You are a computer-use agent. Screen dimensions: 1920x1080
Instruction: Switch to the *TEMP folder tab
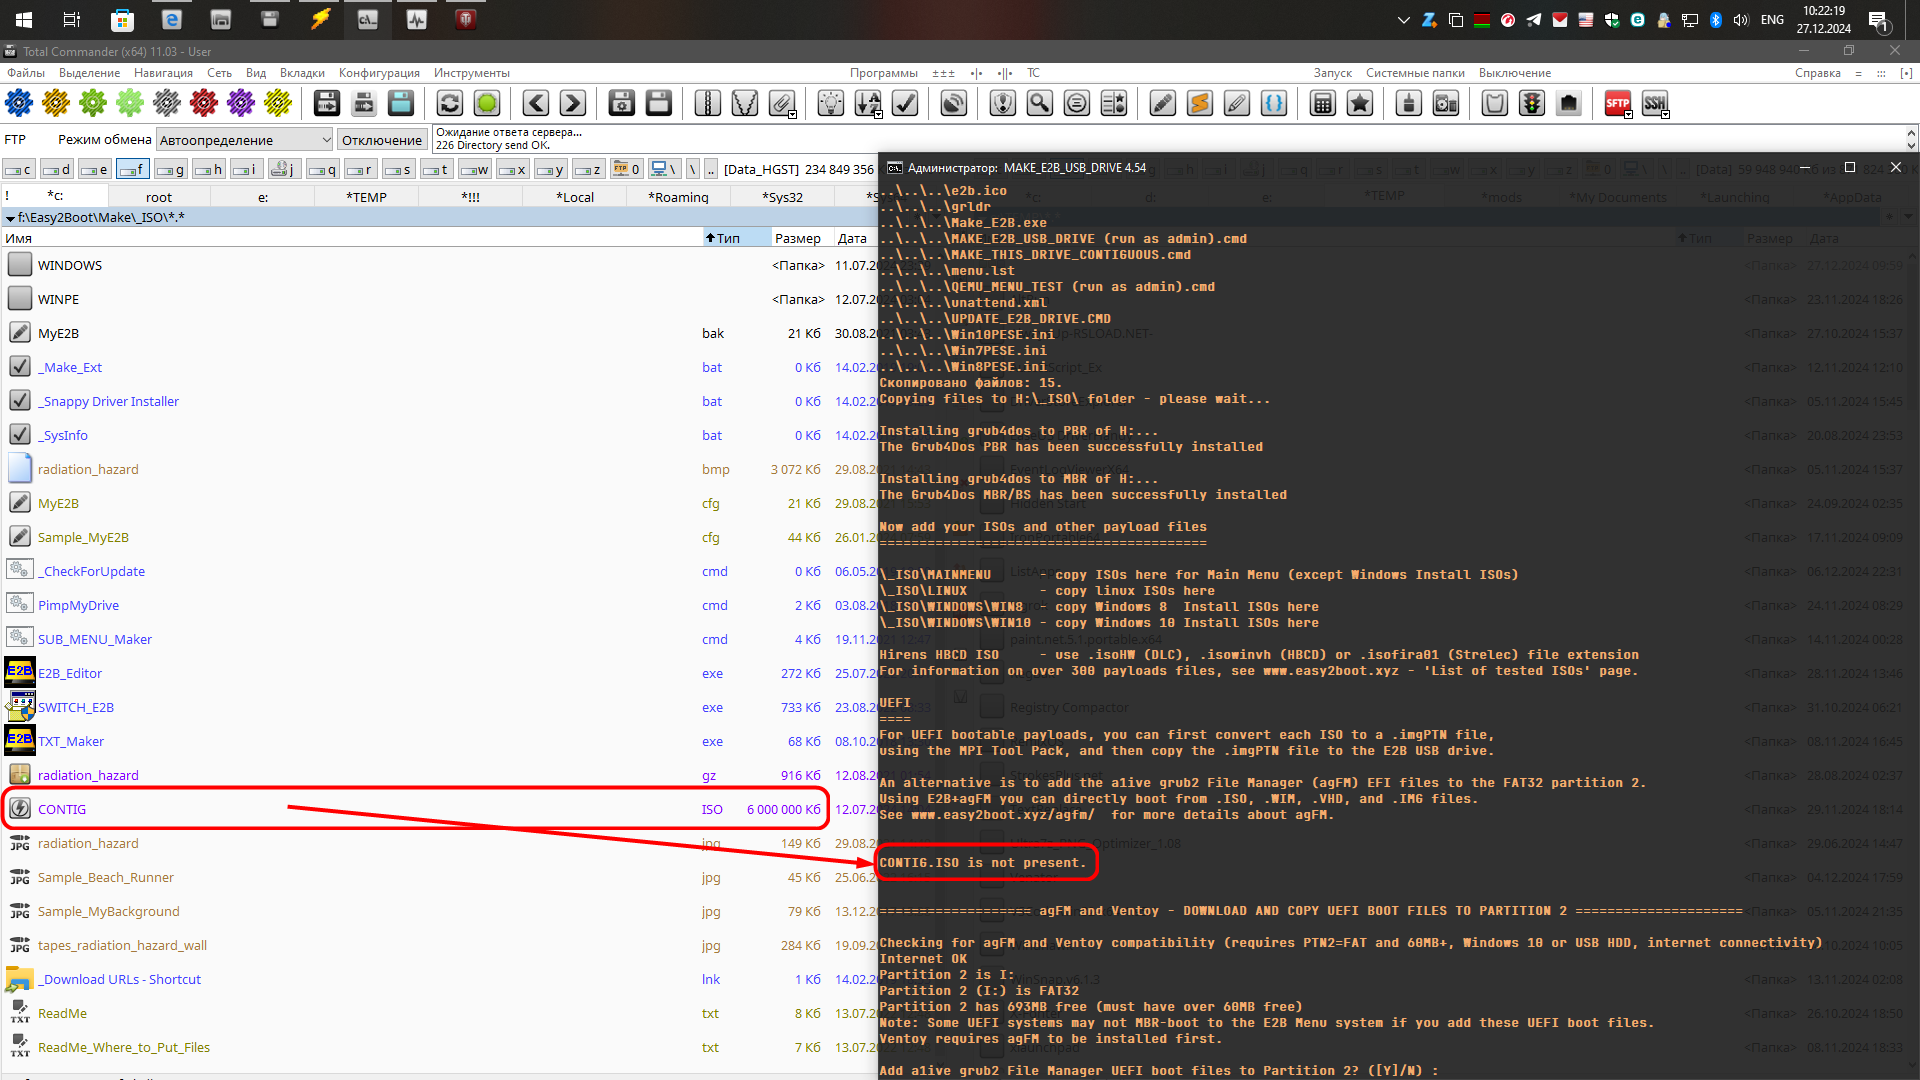click(366, 197)
